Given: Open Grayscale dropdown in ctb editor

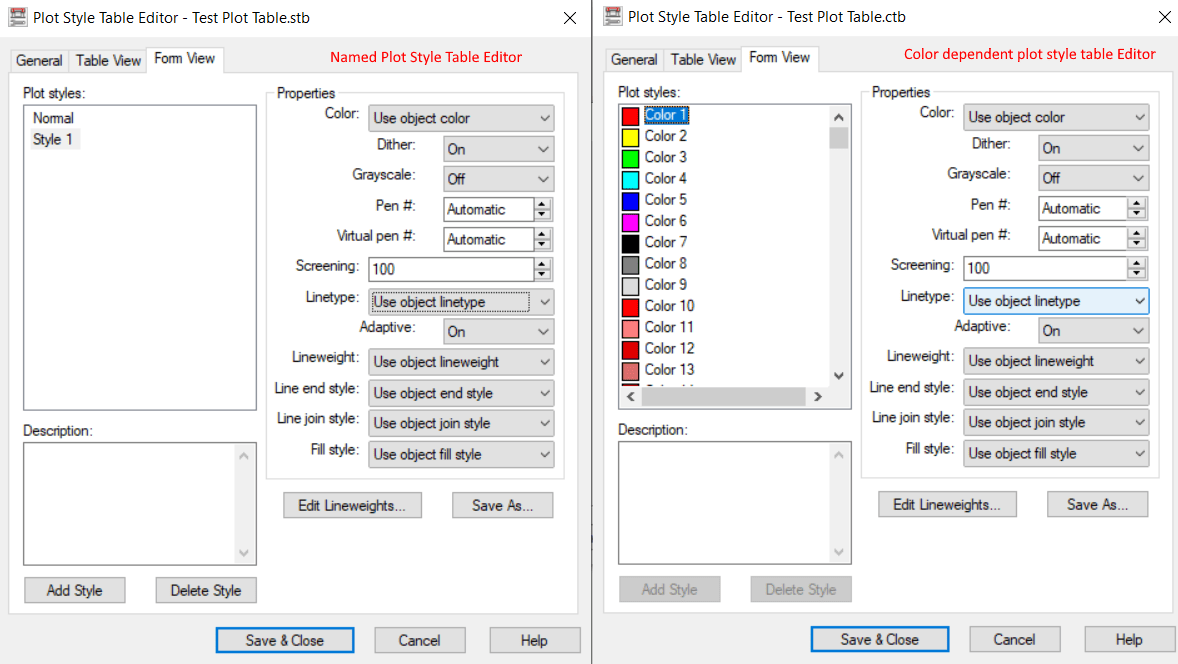Looking at the screenshot, I should [1094, 178].
